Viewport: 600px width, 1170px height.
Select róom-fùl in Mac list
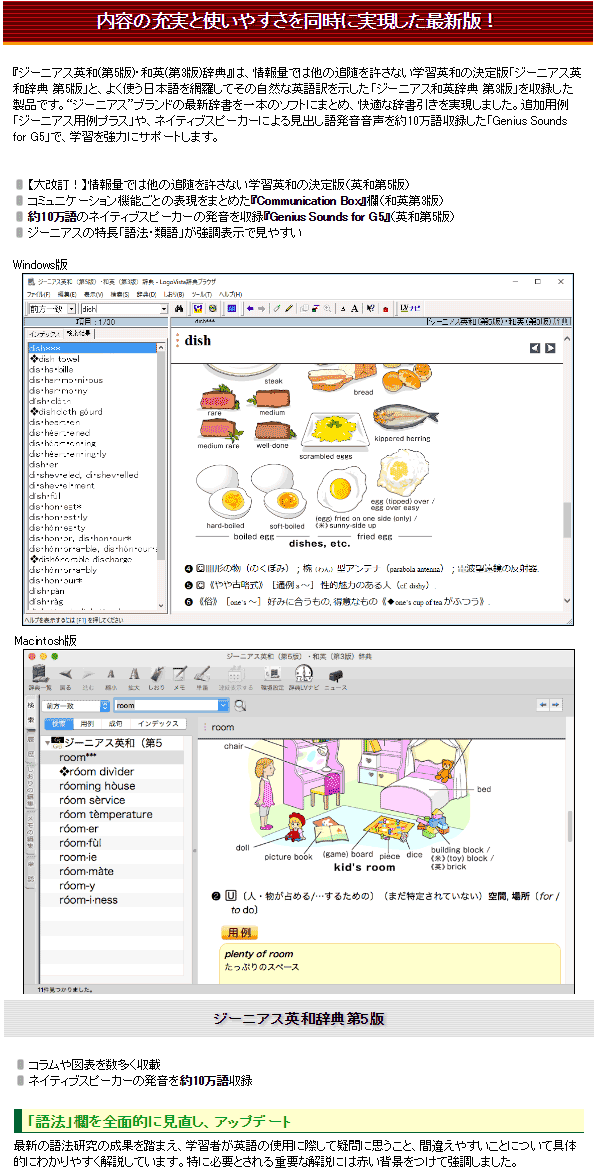(x=78, y=842)
